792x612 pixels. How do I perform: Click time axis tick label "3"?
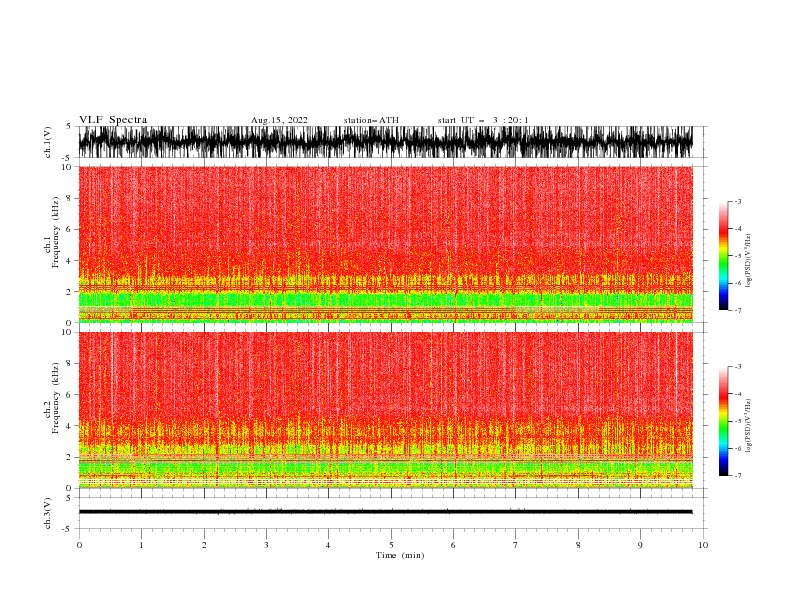coord(266,545)
